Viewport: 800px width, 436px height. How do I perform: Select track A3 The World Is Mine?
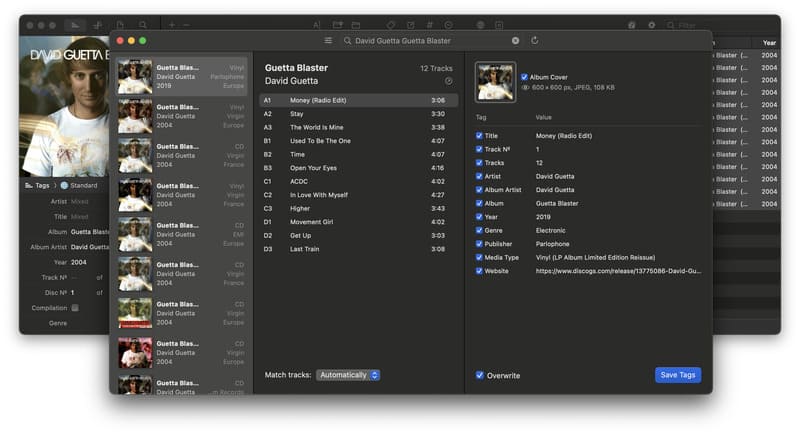point(359,127)
